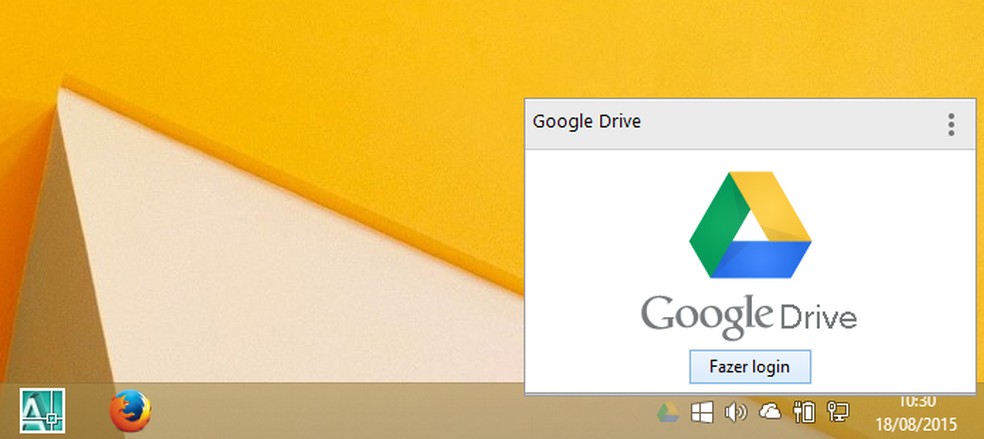Screen dimensions: 984x439
Task: Click the Google Drive triangle logo
Action: click(x=750, y=225)
